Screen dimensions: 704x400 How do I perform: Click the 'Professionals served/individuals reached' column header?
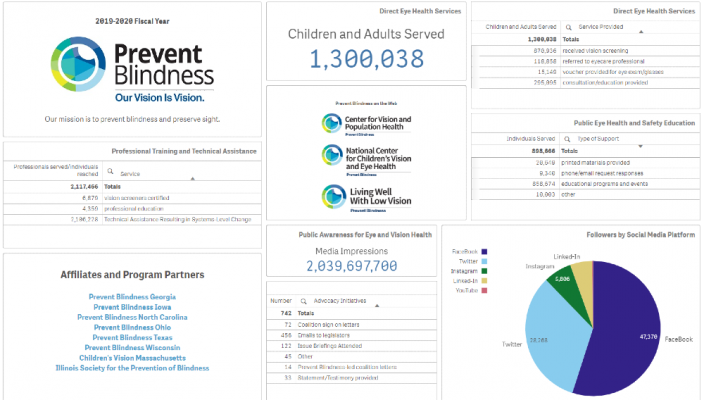56,170
